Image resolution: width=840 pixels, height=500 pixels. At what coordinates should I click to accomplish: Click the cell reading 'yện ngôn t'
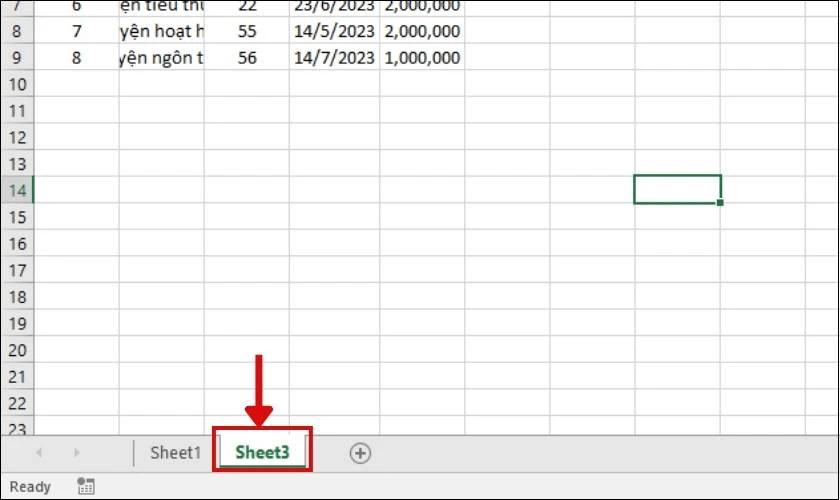point(161,57)
